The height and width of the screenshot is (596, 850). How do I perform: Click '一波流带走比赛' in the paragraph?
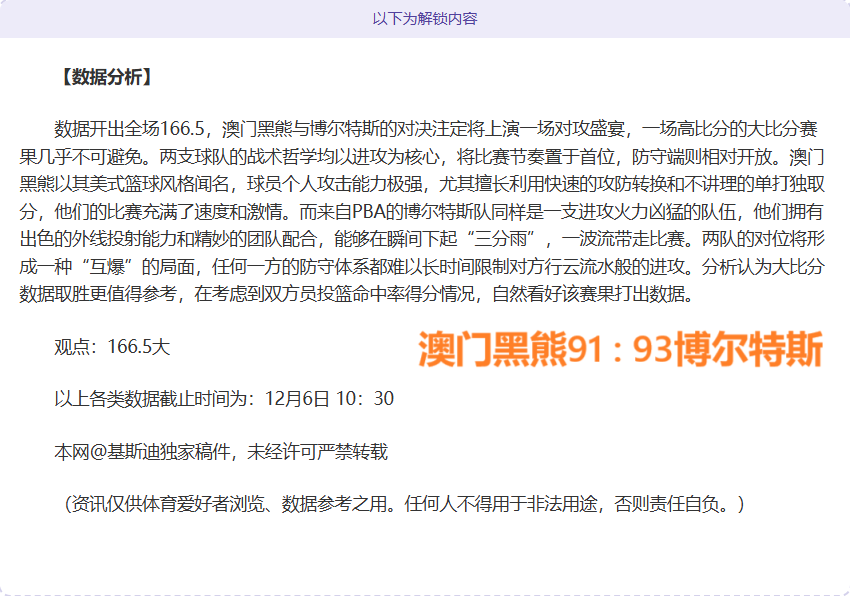(x=628, y=240)
